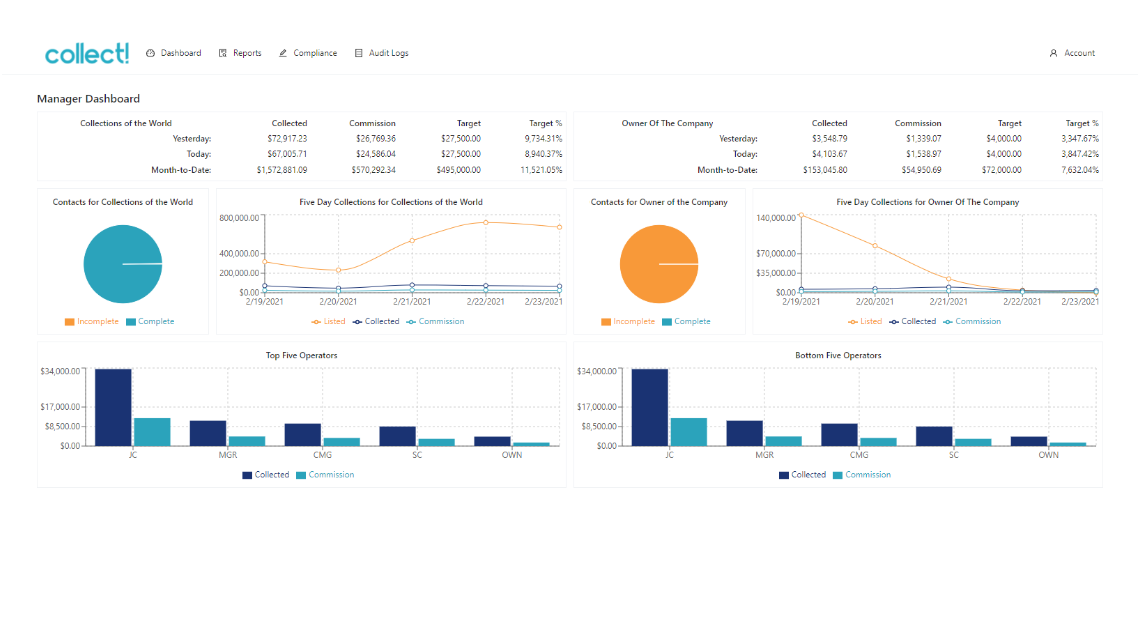Go to the Compliance page
Image resolution: width=1140 pixels, height=633 pixels.
[x=315, y=53]
